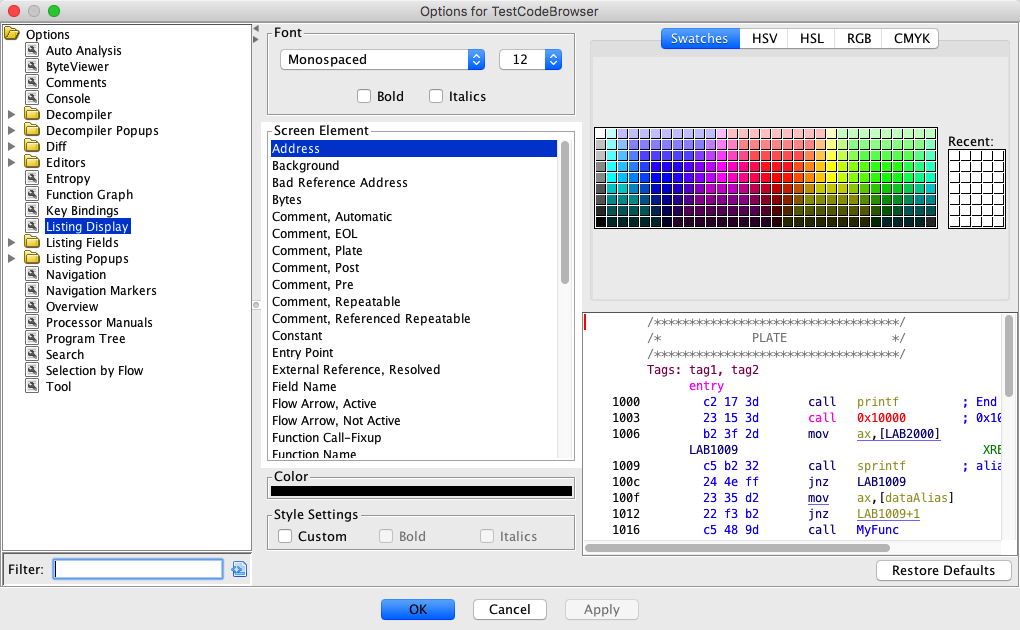Open the Monospaced font family dropdown
The width and height of the screenshot is (1020, 630).
pyautogui.click(x=382, y=60)
